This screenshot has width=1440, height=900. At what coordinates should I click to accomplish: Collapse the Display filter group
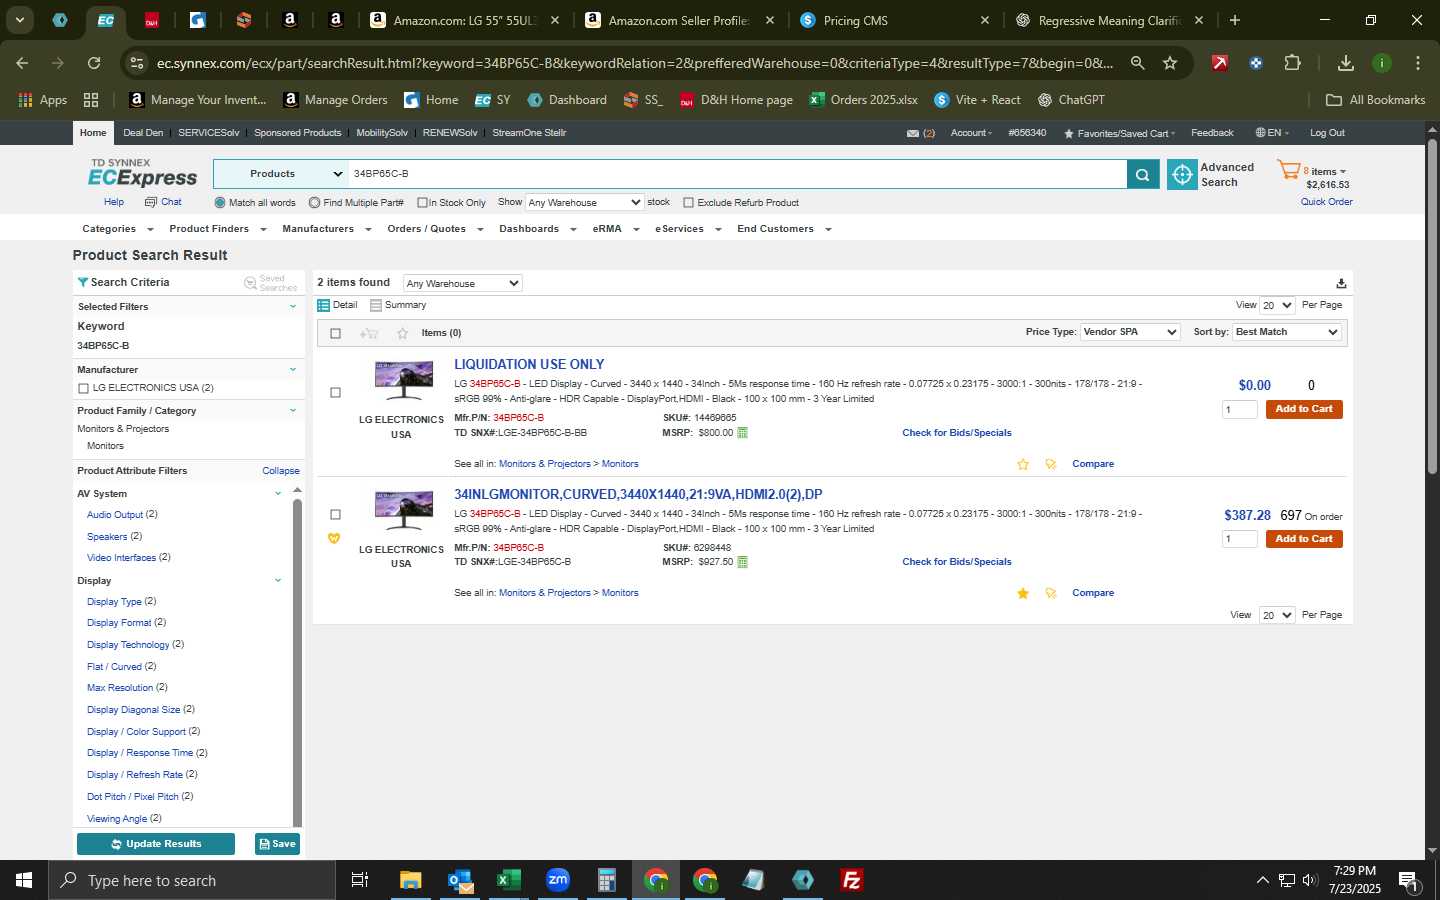(278, 580)
